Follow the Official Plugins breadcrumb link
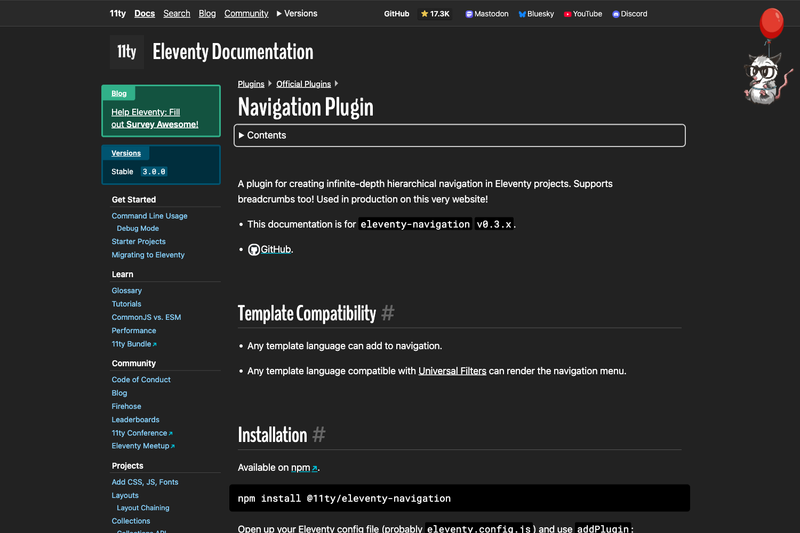This screenshot has height=533, width=800. coord(304,84)
